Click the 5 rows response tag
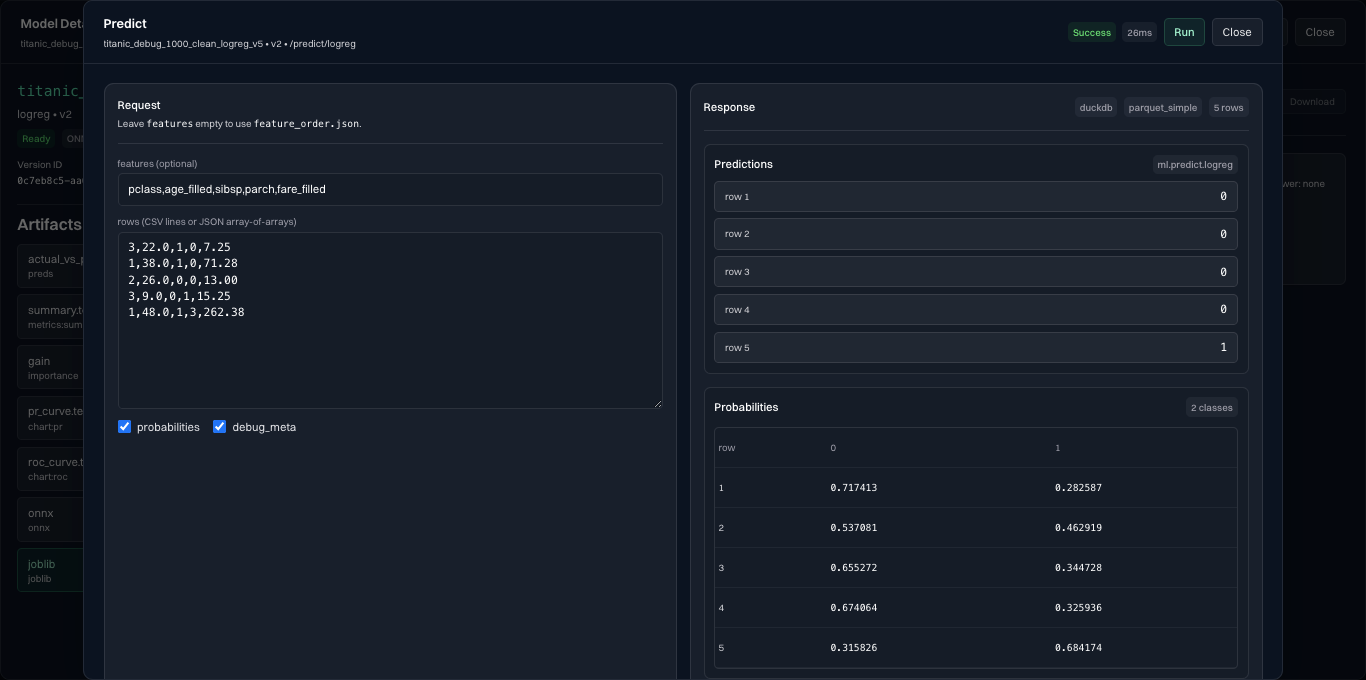The height and width of the screenshot is (680, 1366). pyautogui.click(x=1228, y=107)
